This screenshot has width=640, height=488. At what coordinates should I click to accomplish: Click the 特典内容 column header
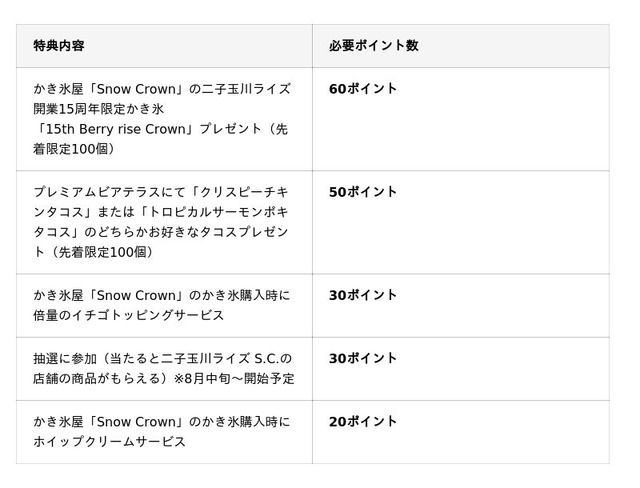(x=59, y=46)
